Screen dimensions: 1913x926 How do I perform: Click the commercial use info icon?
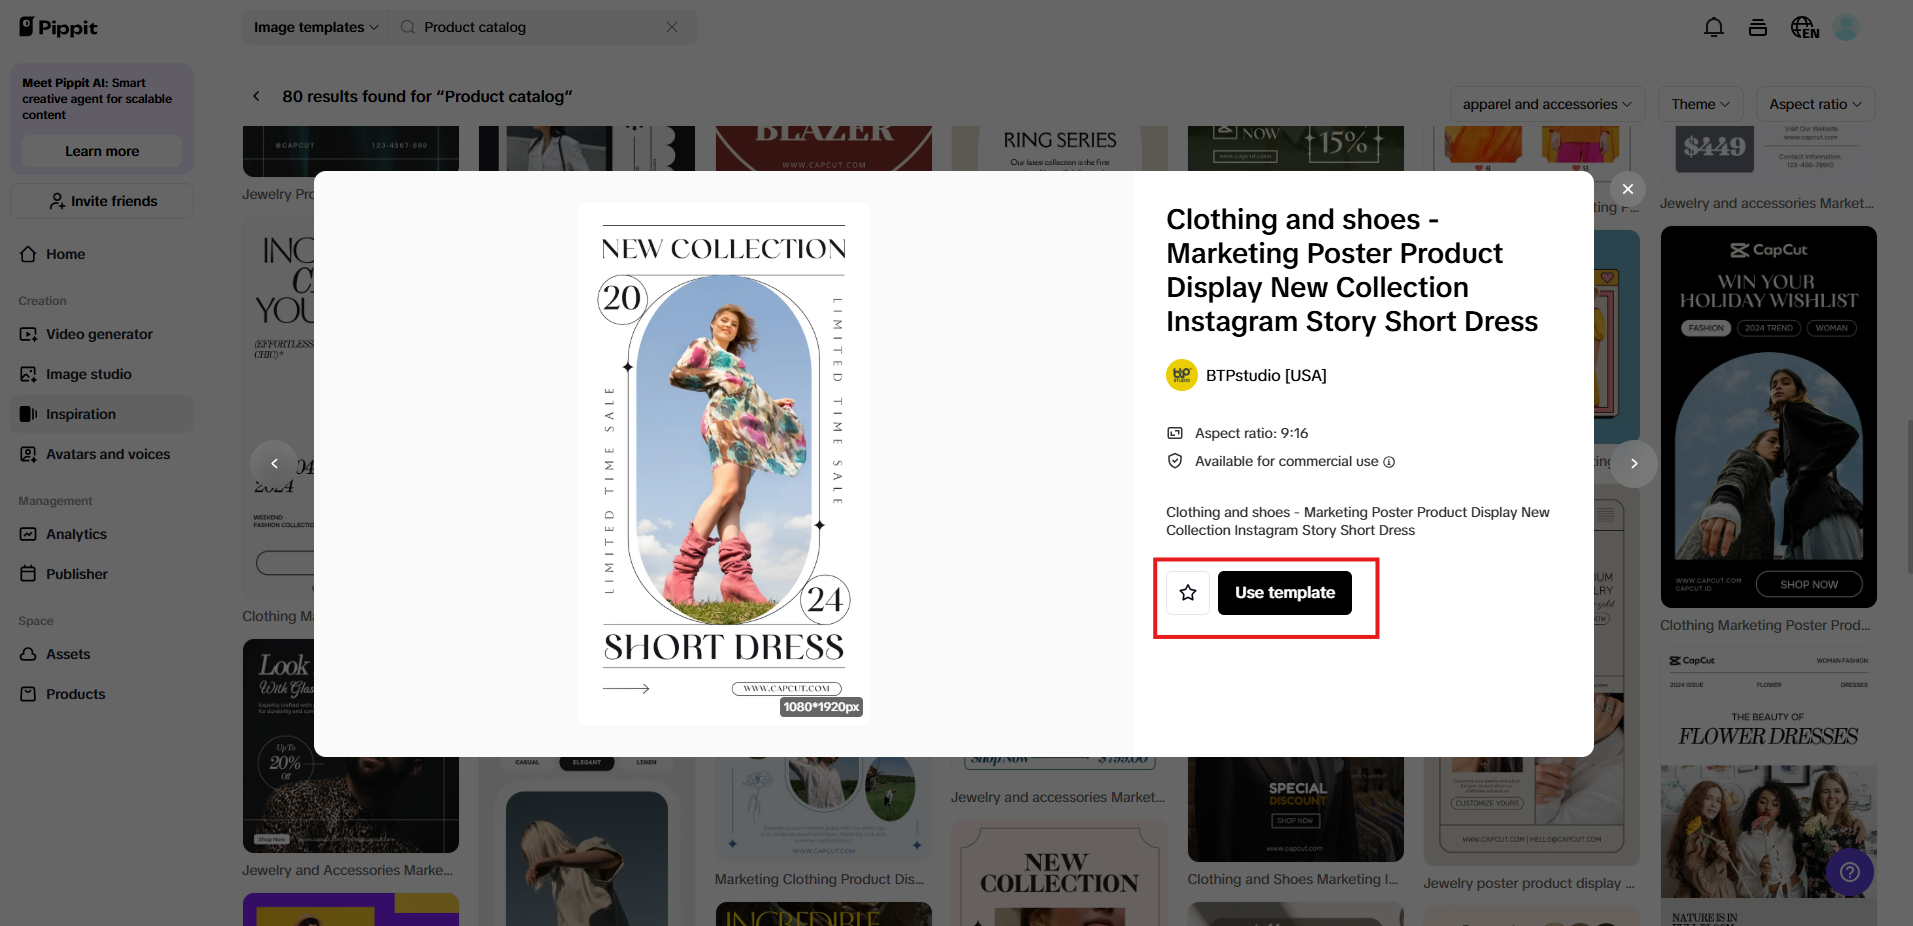click(x=1389, y=462)
